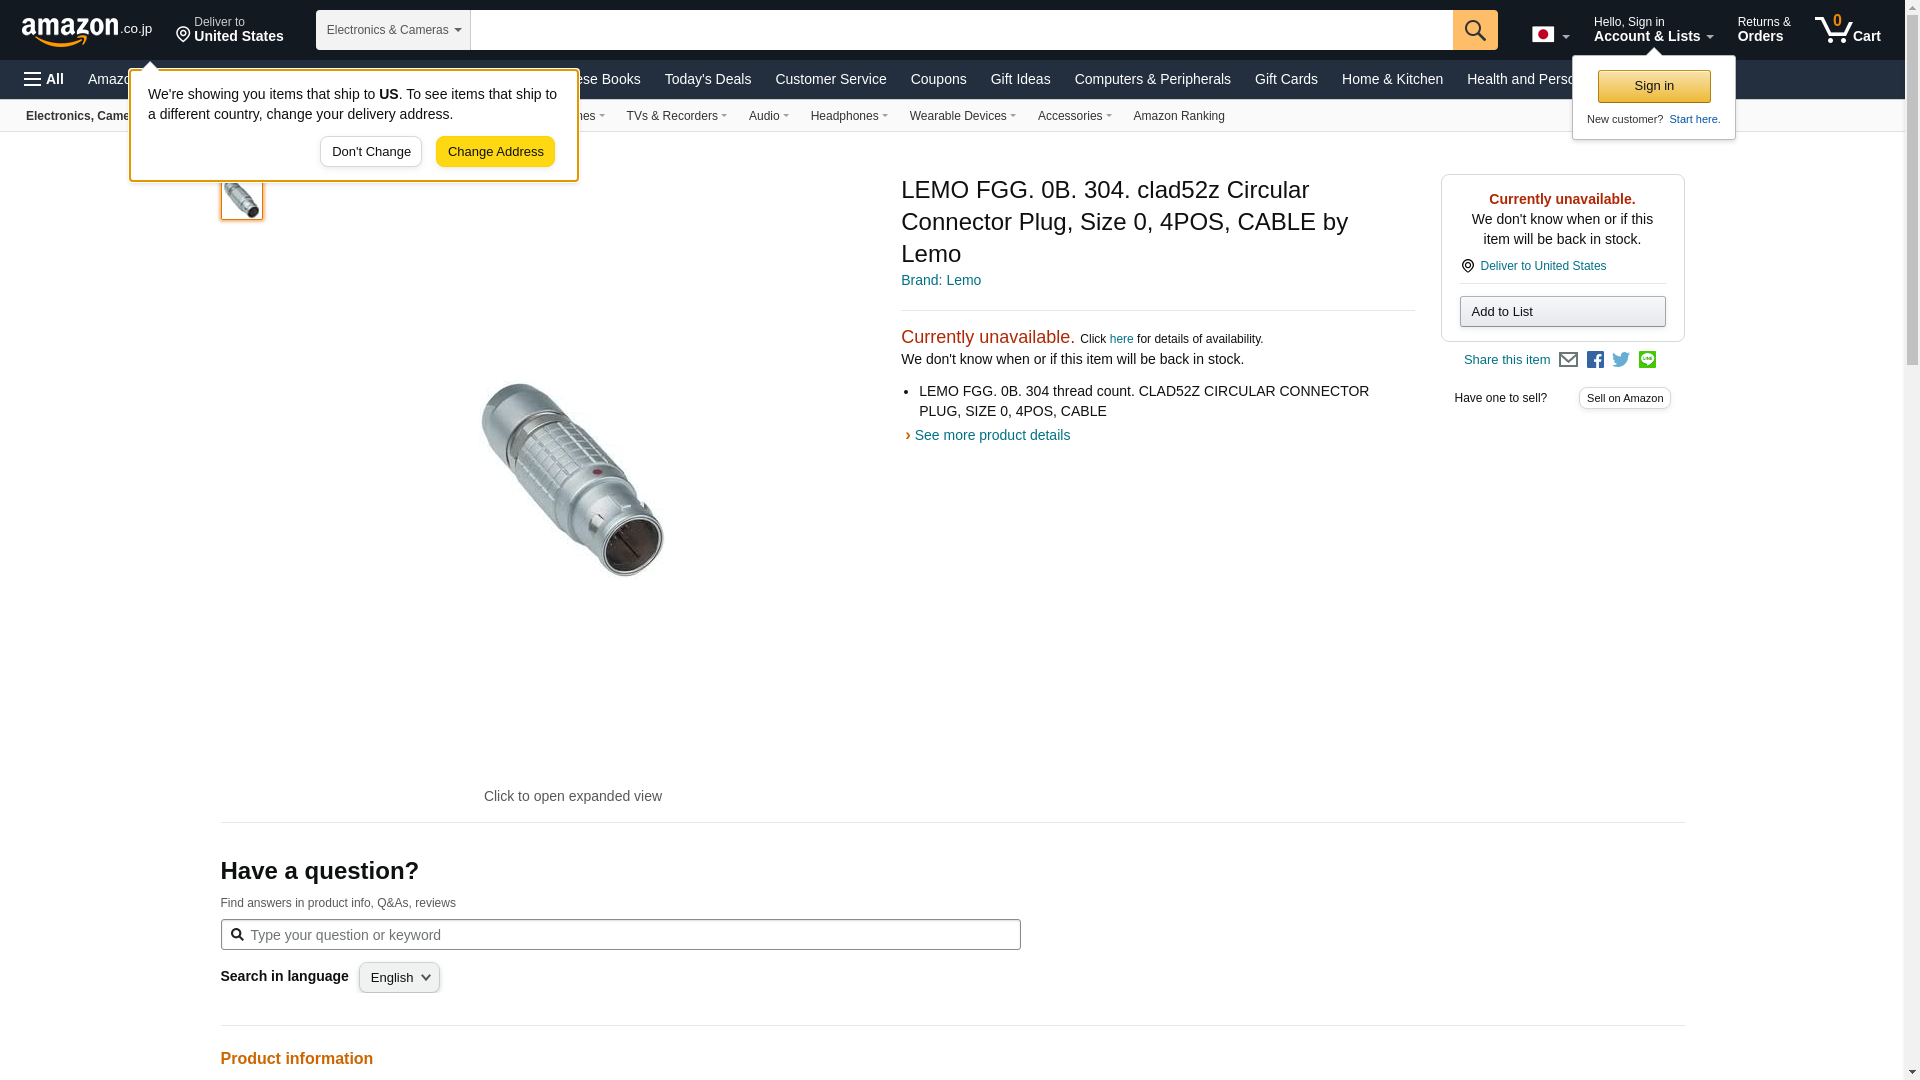
Task: Open the English search language dropdown
Action: click(x=399, y=978)
